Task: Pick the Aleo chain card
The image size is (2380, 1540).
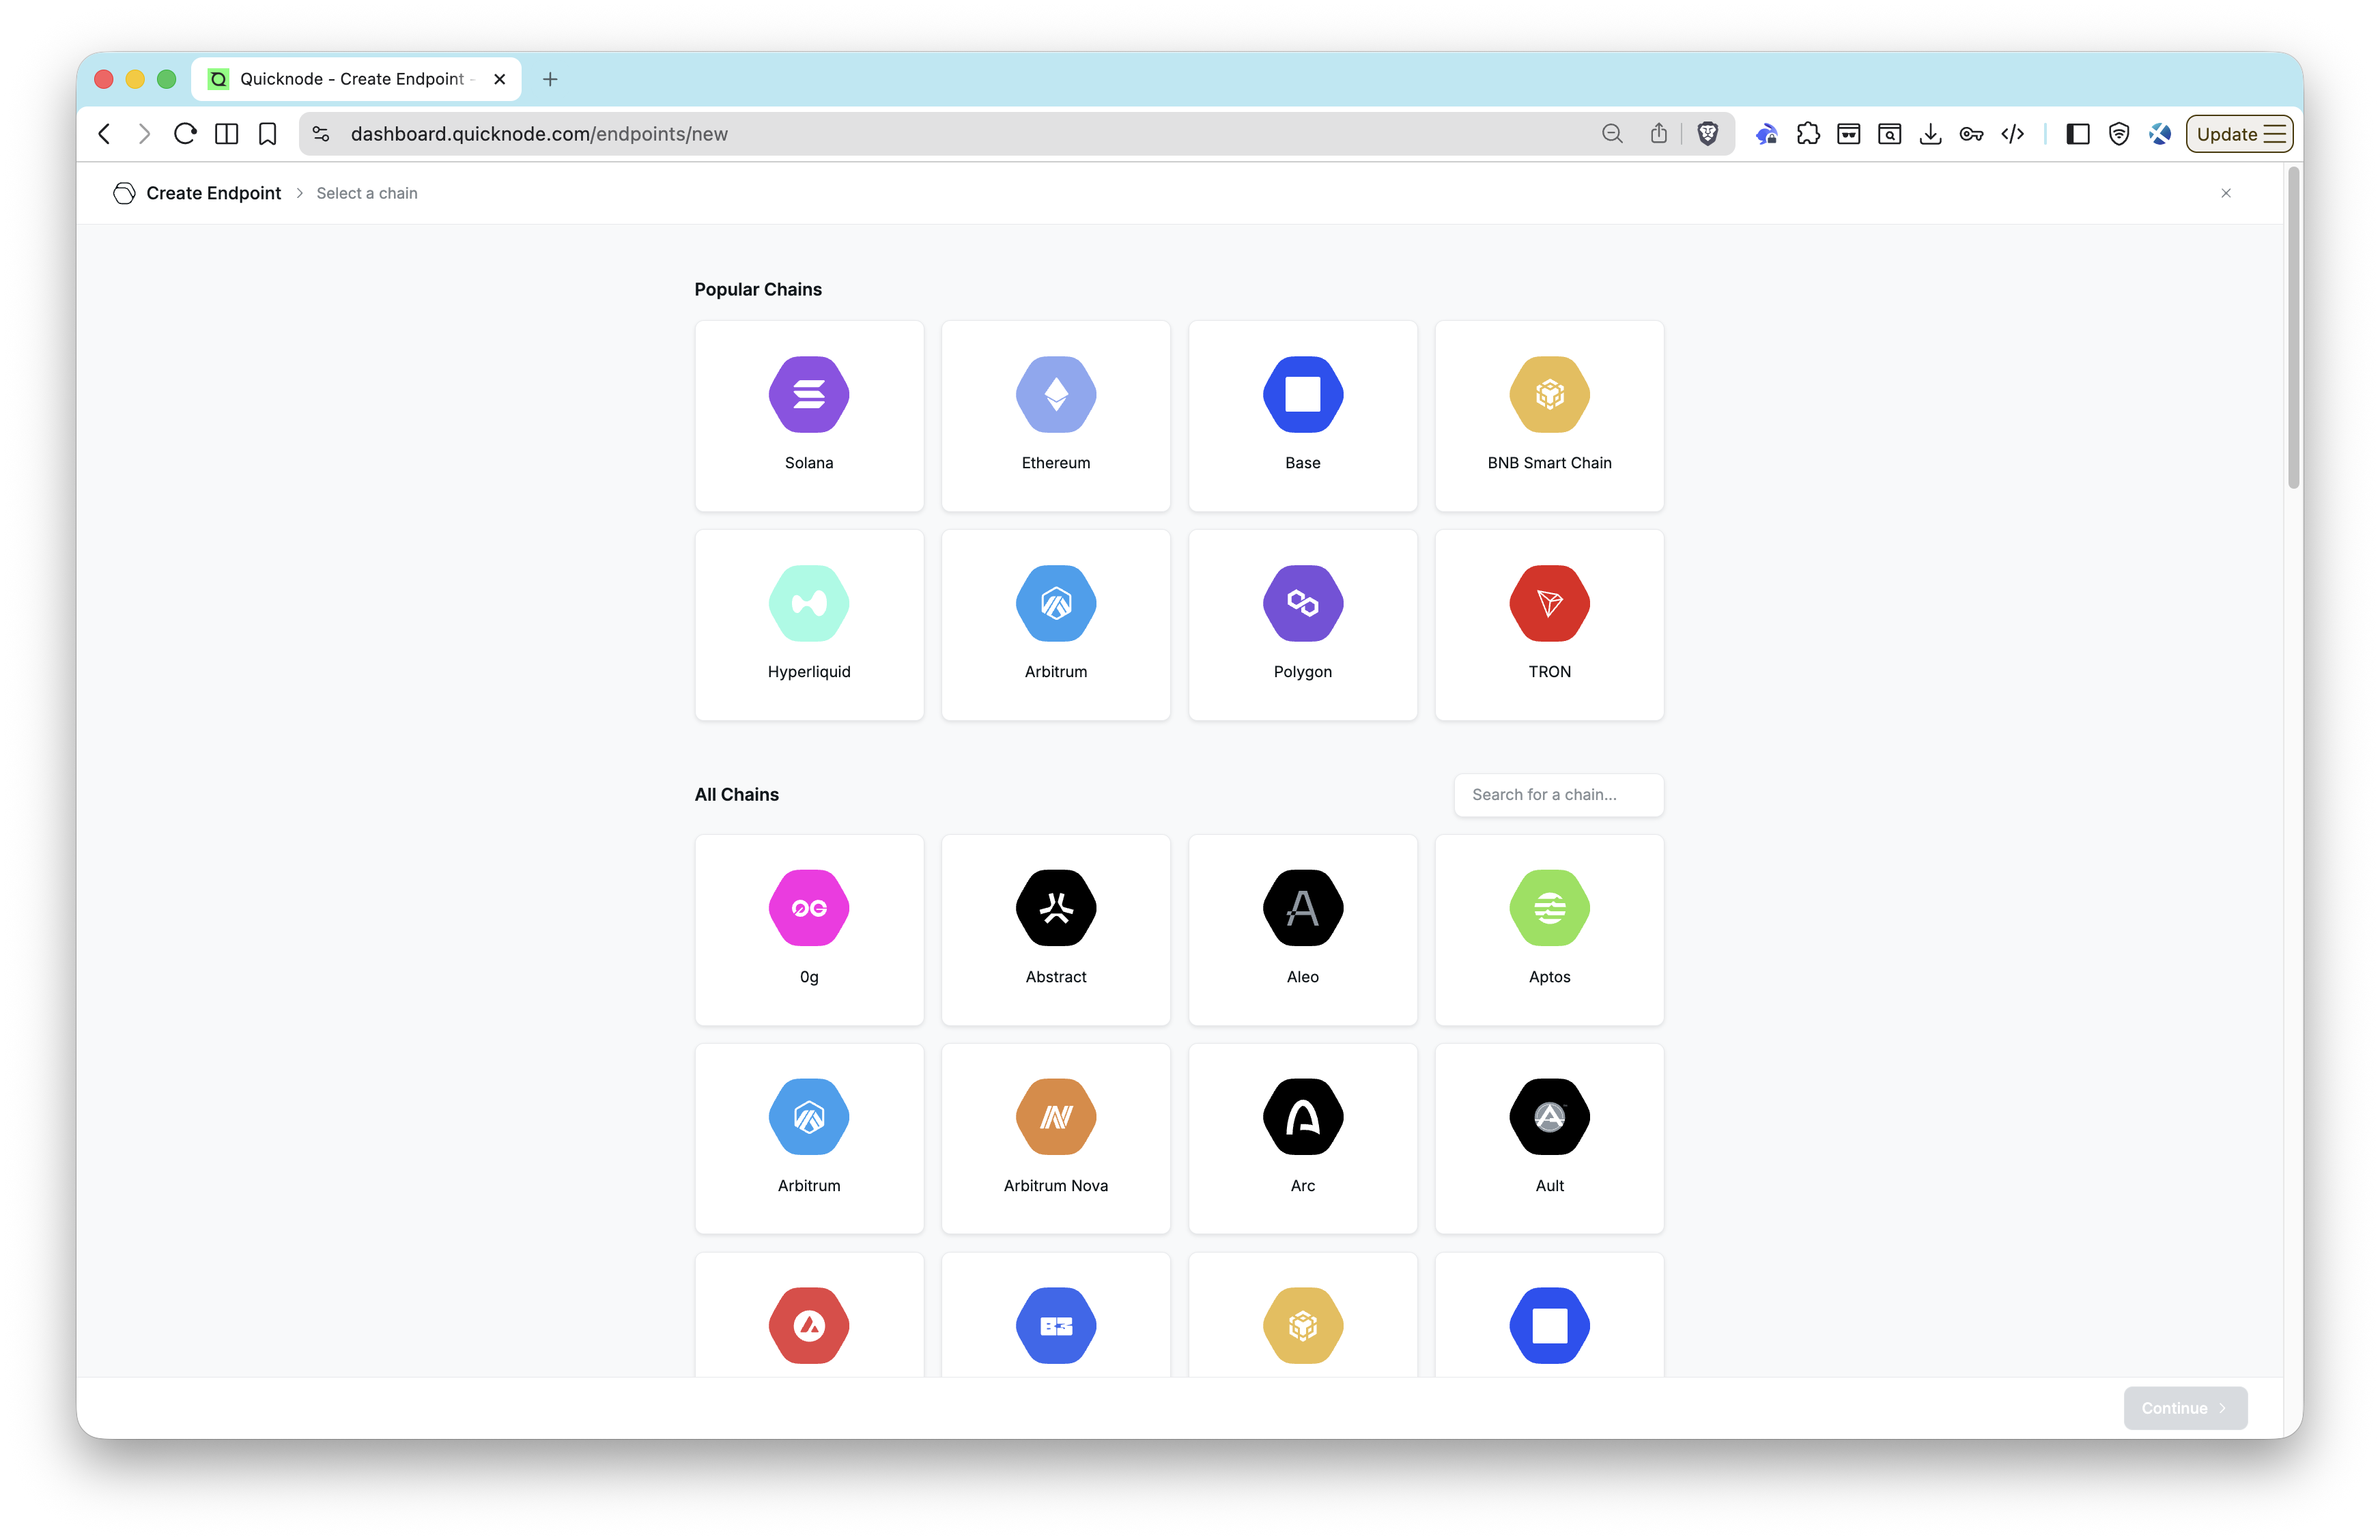Action: pyautogui.click(x=1302, y=929)
